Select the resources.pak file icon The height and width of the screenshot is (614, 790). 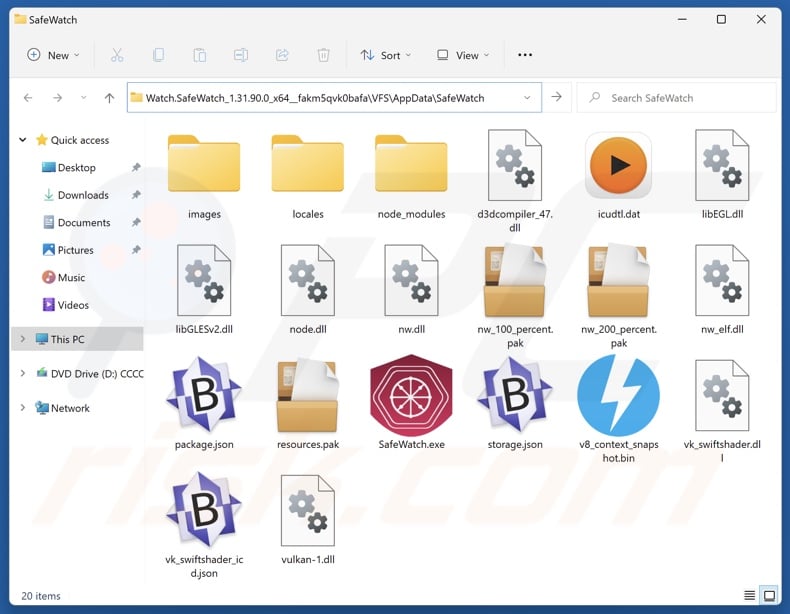pyautogui.click(x=308, y=395)
